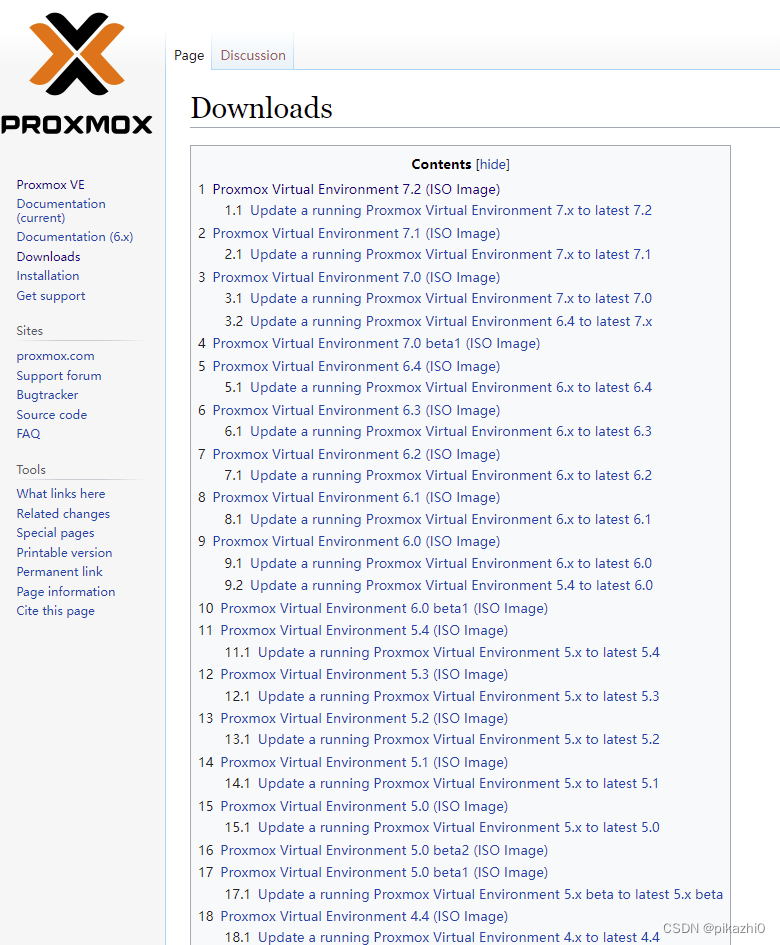The width and height of the screenshot is (780, 945).
Task: Jump to Proxmox Virtual Environment 6.1 (ISO Image)
Action: [x=356, y=498]
